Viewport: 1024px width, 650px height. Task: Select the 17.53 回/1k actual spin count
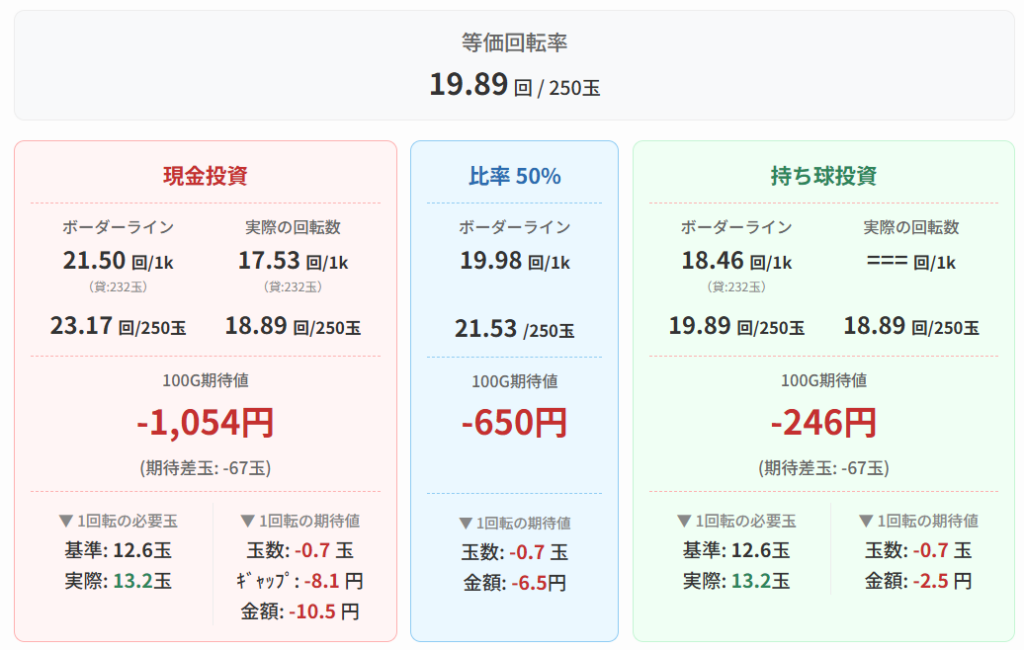[x=293, y=262]
